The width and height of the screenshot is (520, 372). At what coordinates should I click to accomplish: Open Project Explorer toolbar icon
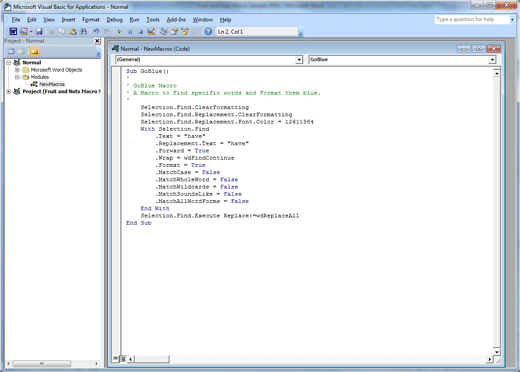163,32
